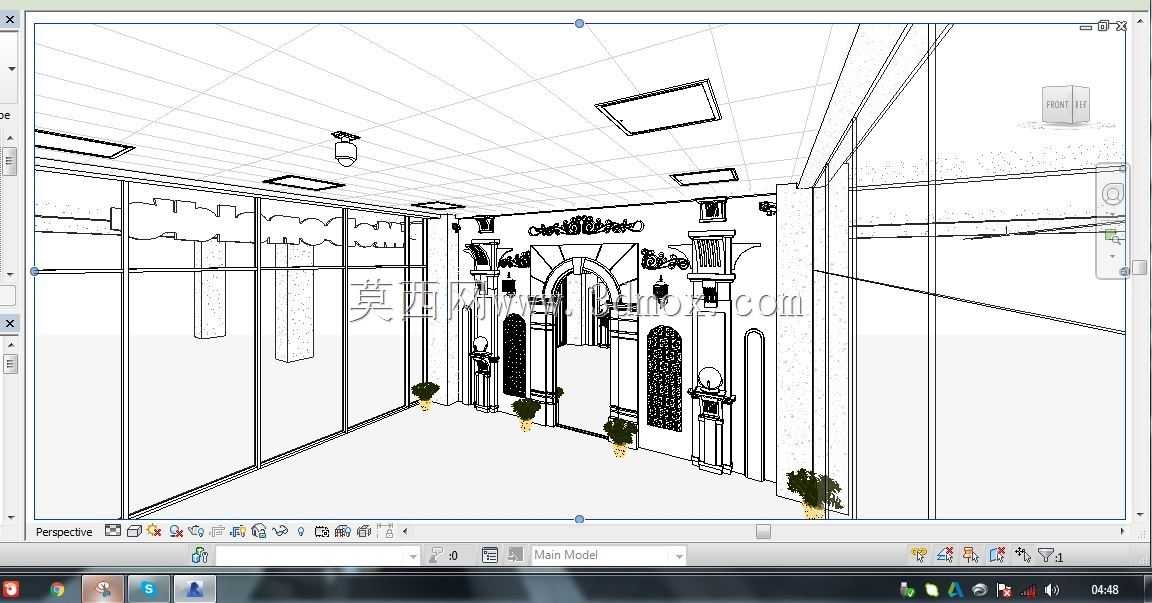Click horizontal scrollbar right arrow
This screenshot has height=603, width=1152.
coord(1122,531)
